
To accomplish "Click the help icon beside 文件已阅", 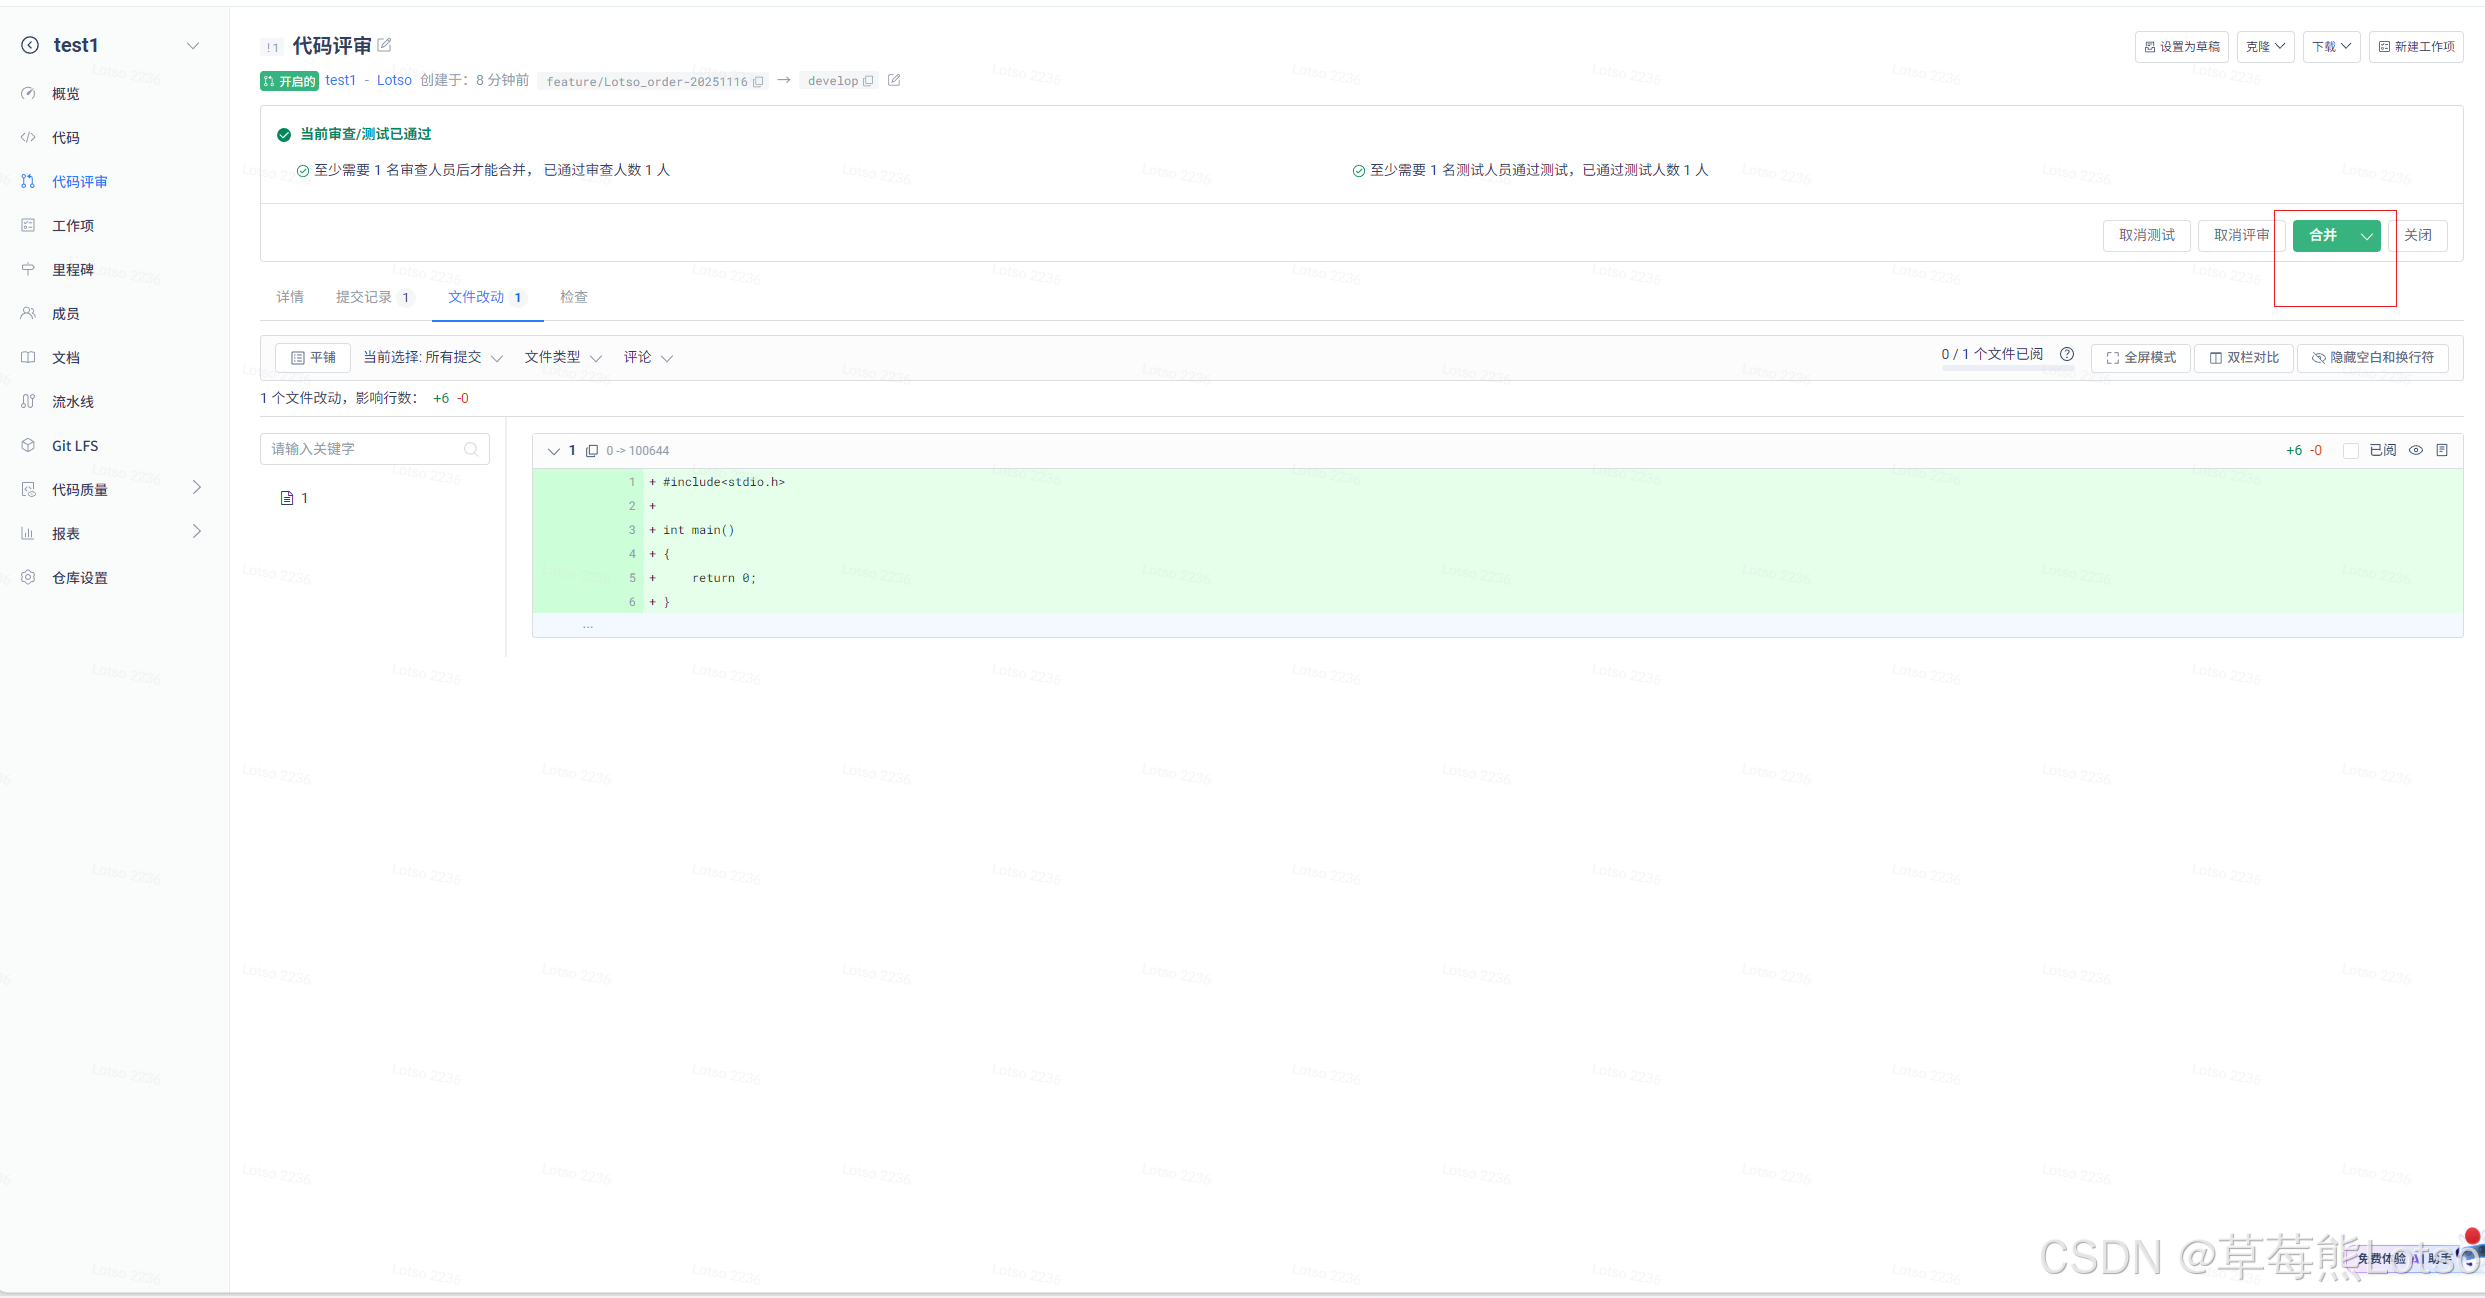I will pyautogui.click(x=2067, y=355).
